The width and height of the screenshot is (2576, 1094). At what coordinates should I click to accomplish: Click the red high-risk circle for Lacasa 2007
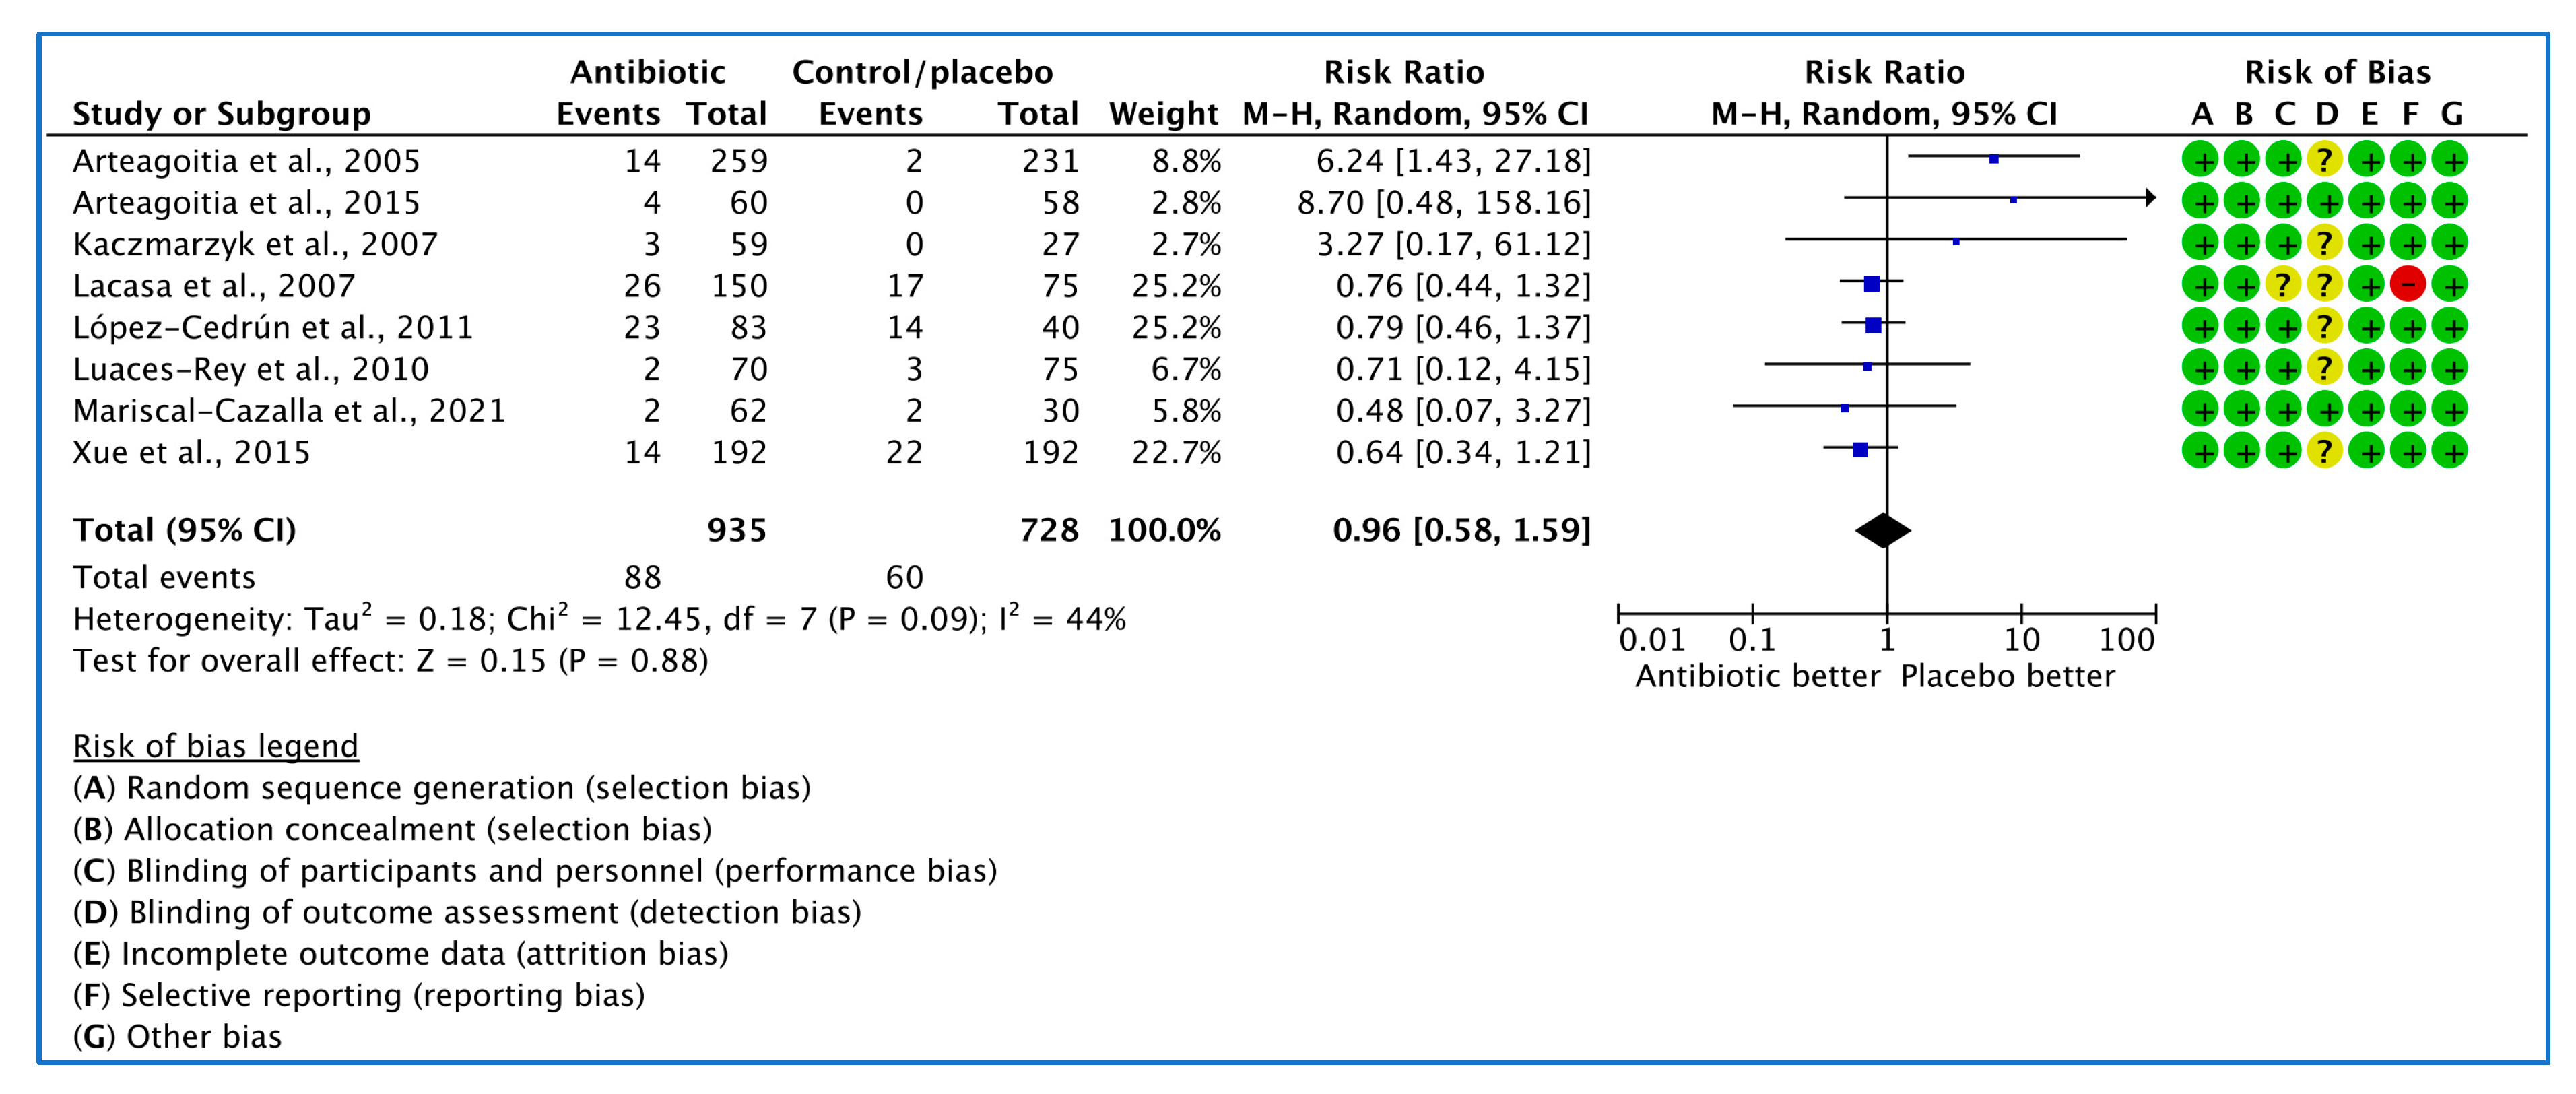click(x=2408, y=285)
